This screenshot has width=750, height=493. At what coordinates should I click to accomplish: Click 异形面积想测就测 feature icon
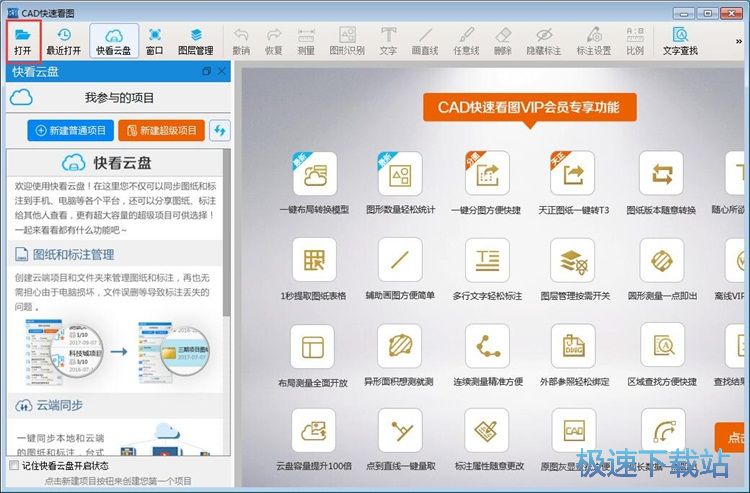[x=399, y=346]
